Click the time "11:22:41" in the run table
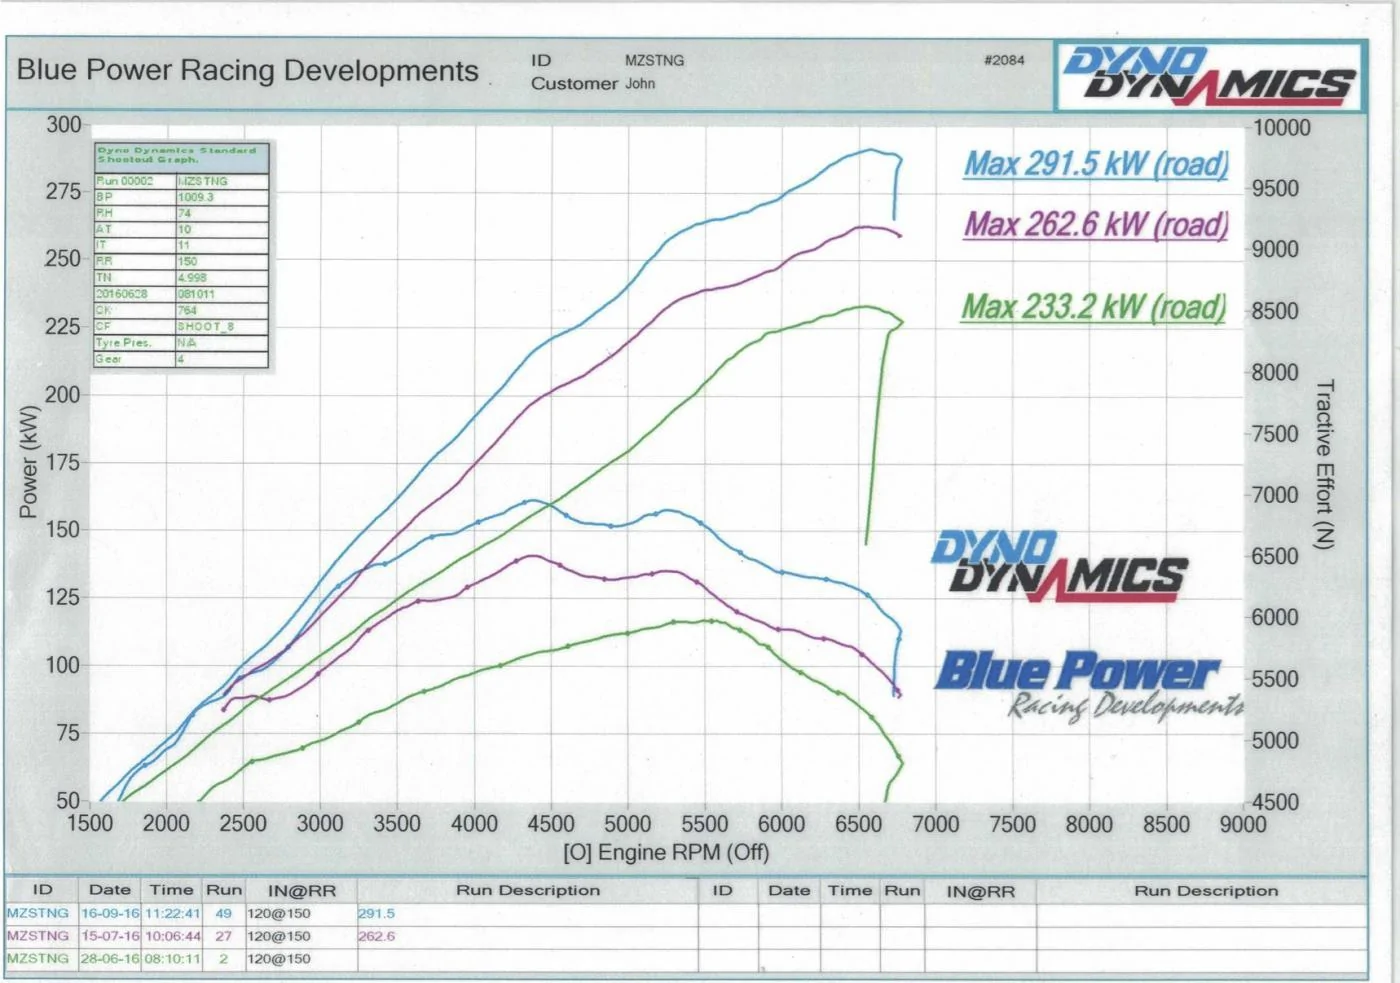 172,913
